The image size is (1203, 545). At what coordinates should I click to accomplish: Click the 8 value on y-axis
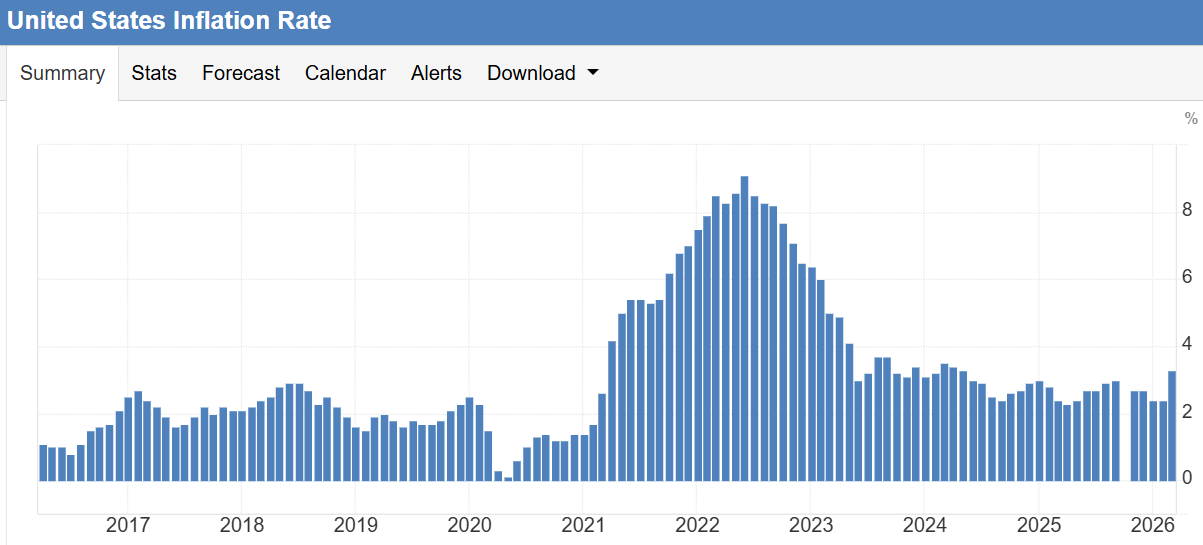click(x=1186, y=210)
